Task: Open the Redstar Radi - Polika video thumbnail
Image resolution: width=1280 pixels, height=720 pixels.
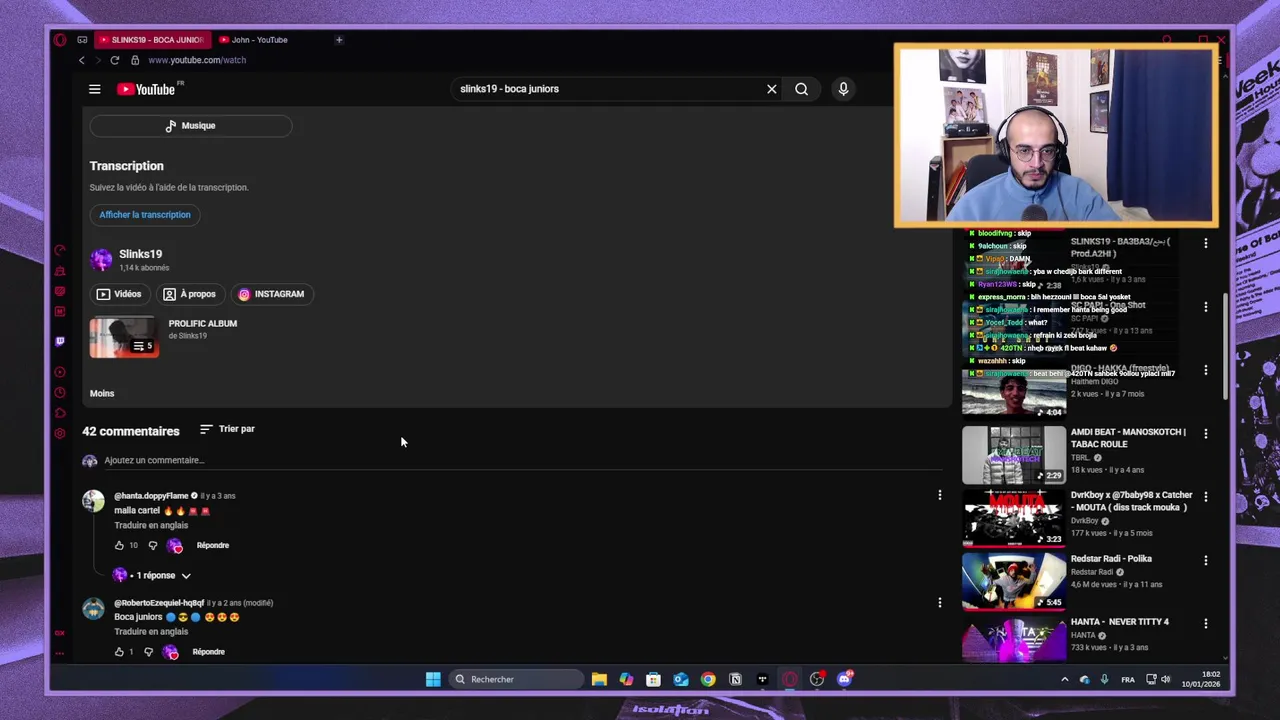Action: [1014, 582]
